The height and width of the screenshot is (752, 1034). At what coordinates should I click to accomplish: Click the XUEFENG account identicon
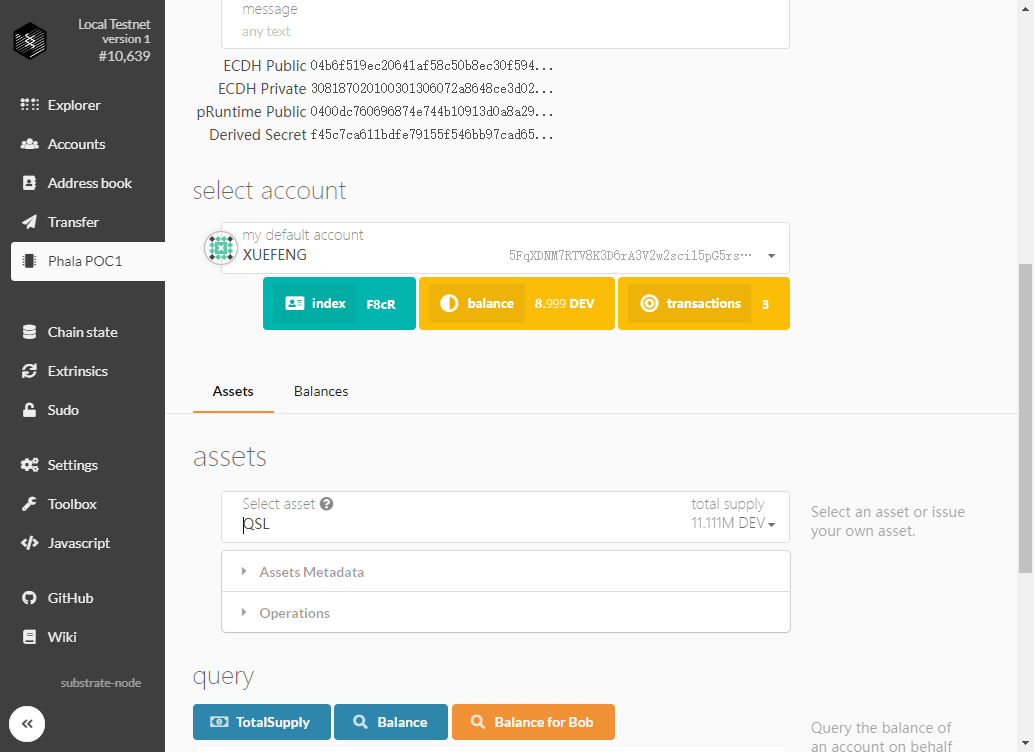220,248
